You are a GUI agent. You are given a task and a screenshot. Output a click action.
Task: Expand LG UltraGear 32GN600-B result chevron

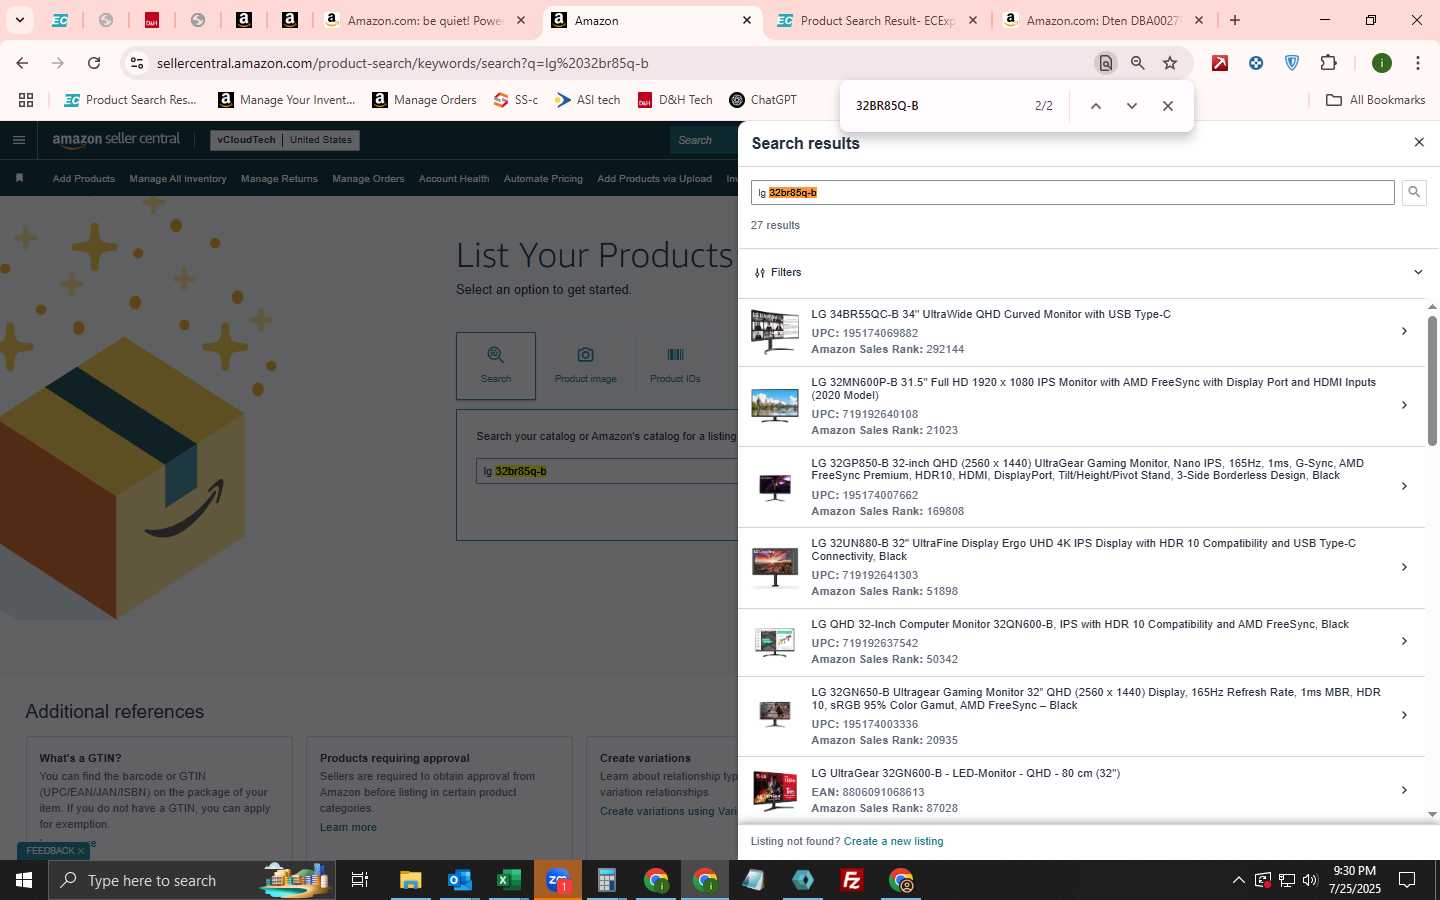tap(1403, 790)
